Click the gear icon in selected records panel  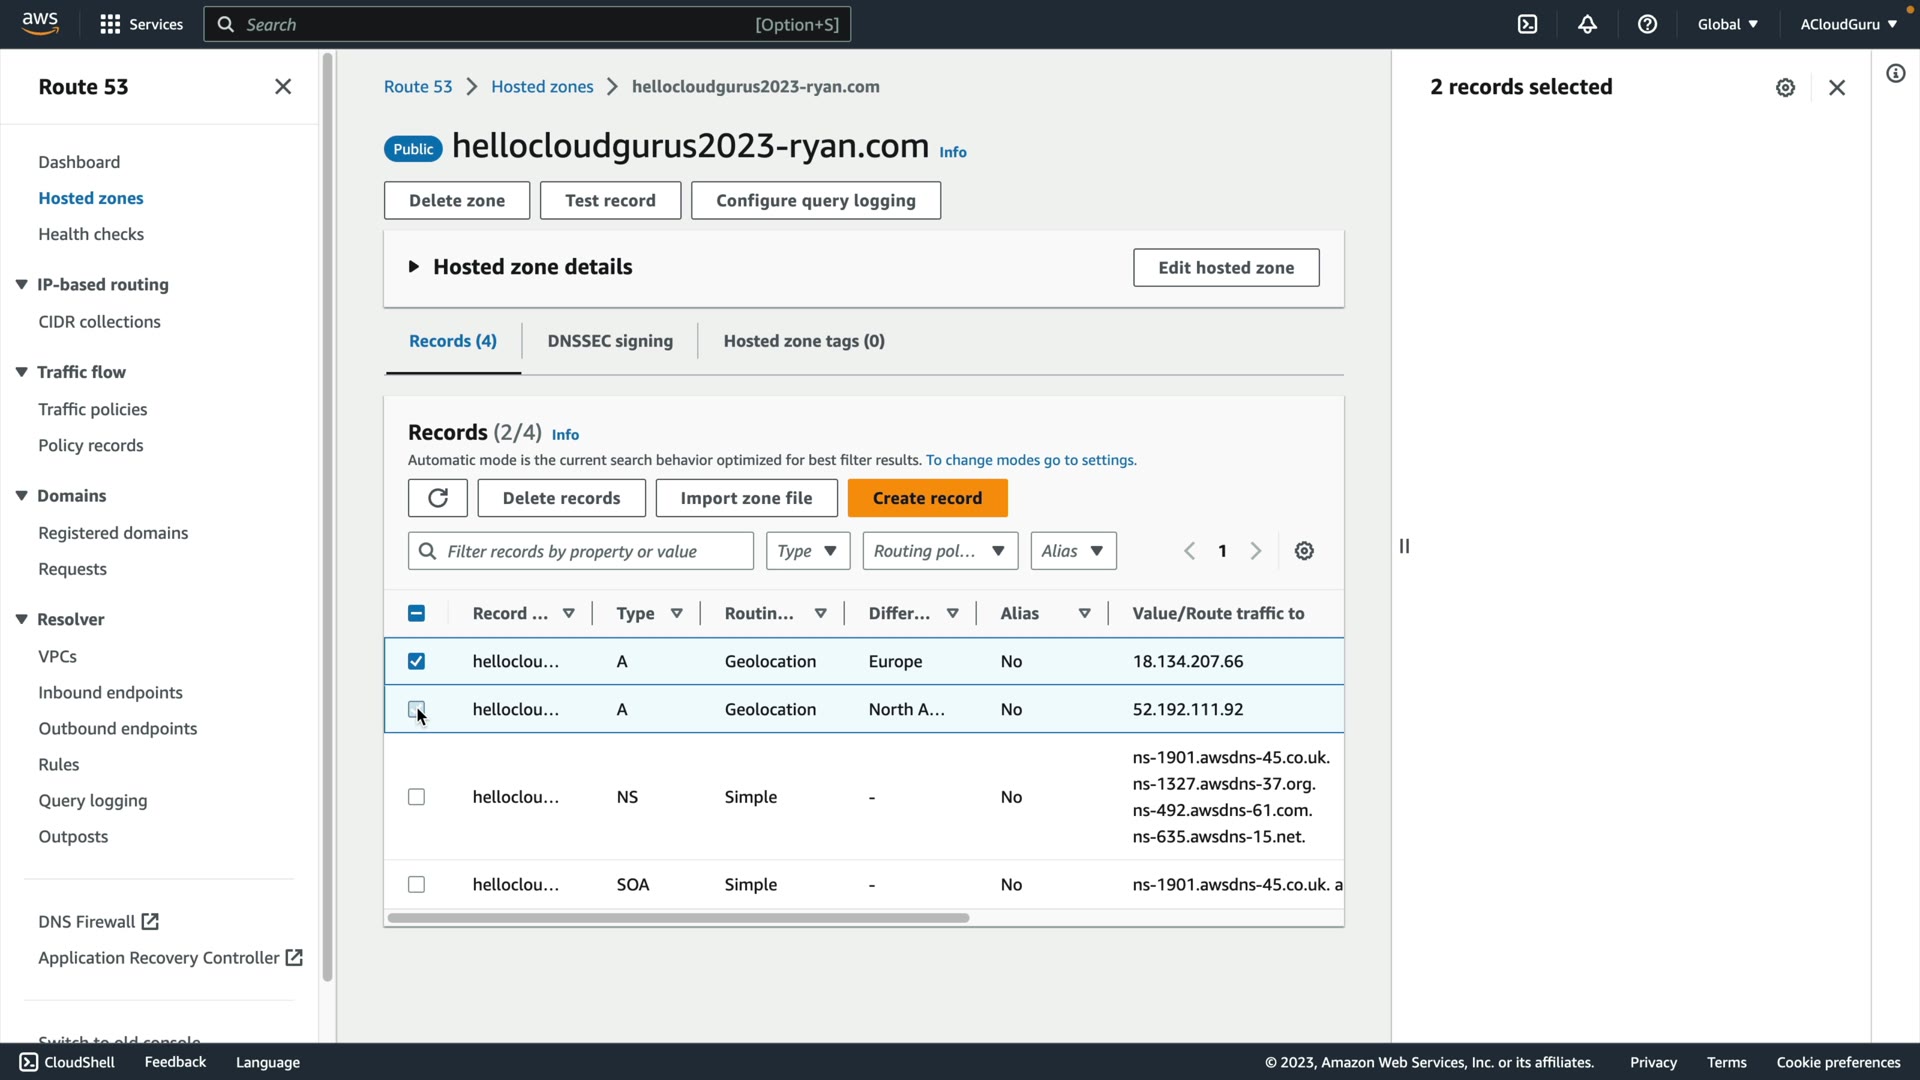coord(1785,88)
